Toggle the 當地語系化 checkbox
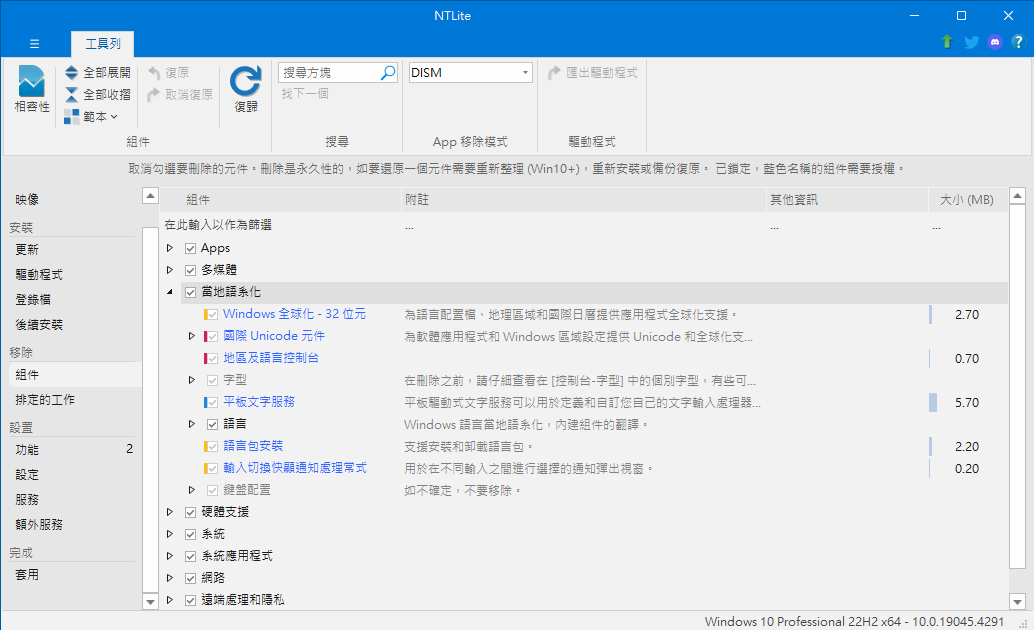The width and height of the screenshot is (1034, 630). [191, 292]
